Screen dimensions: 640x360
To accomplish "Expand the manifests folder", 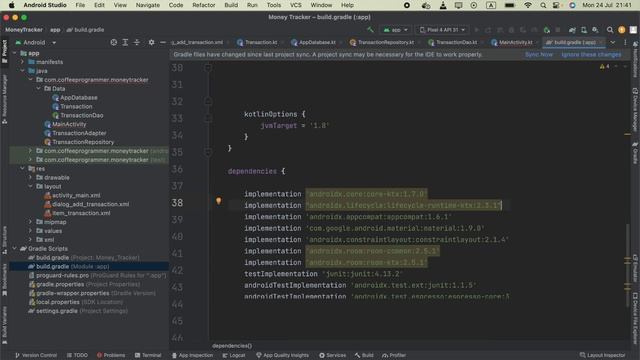I will click(x=22, y=62).
